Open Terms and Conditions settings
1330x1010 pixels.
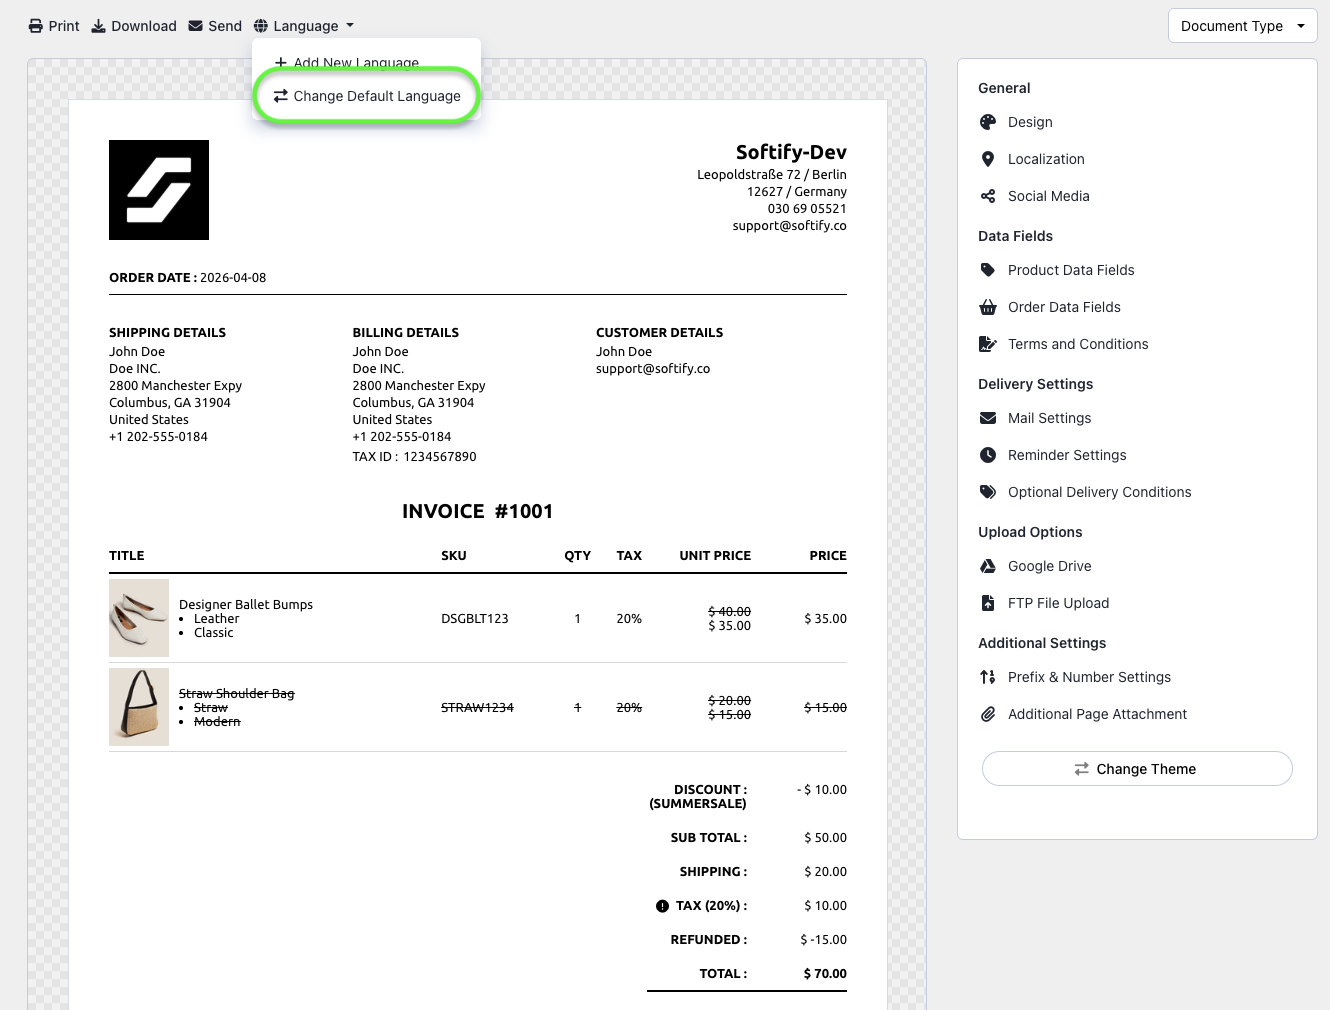1077,344
